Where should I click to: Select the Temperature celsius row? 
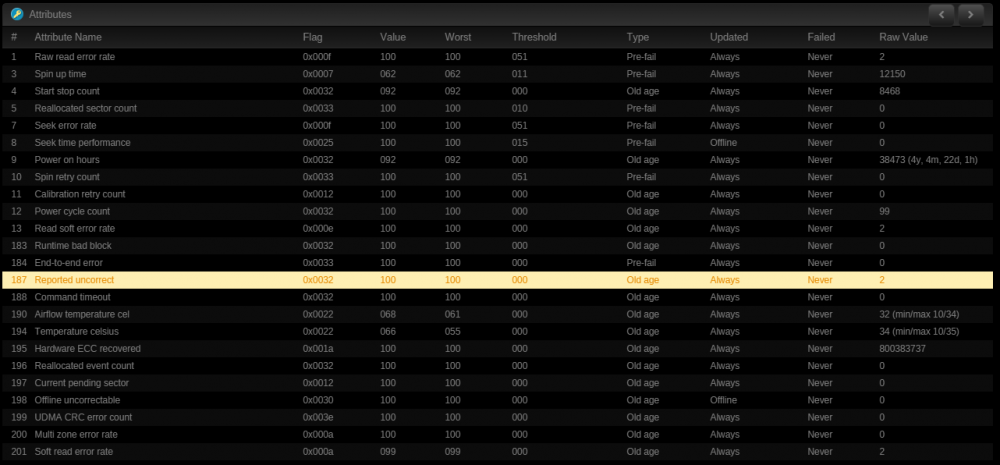point(497,332)
